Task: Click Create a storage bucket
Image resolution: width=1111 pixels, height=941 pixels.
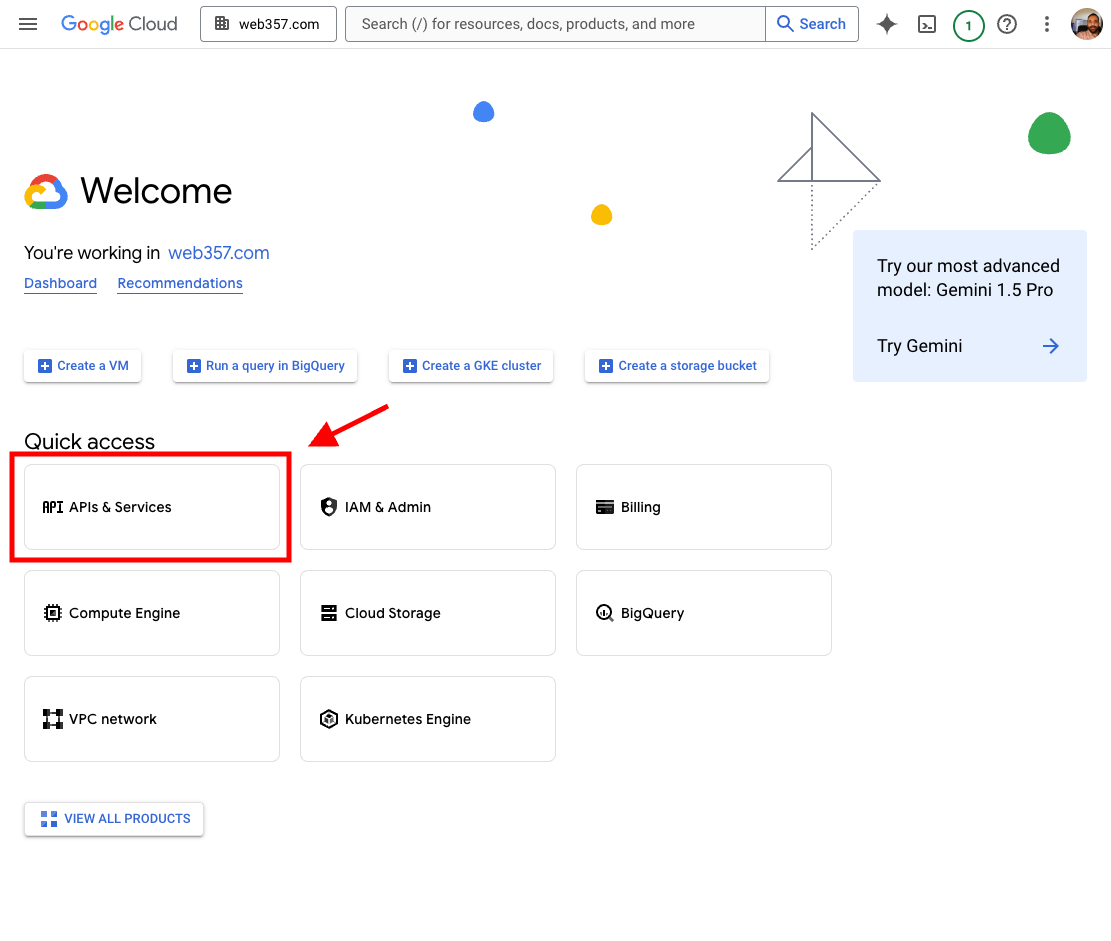Action: [677, 366]
